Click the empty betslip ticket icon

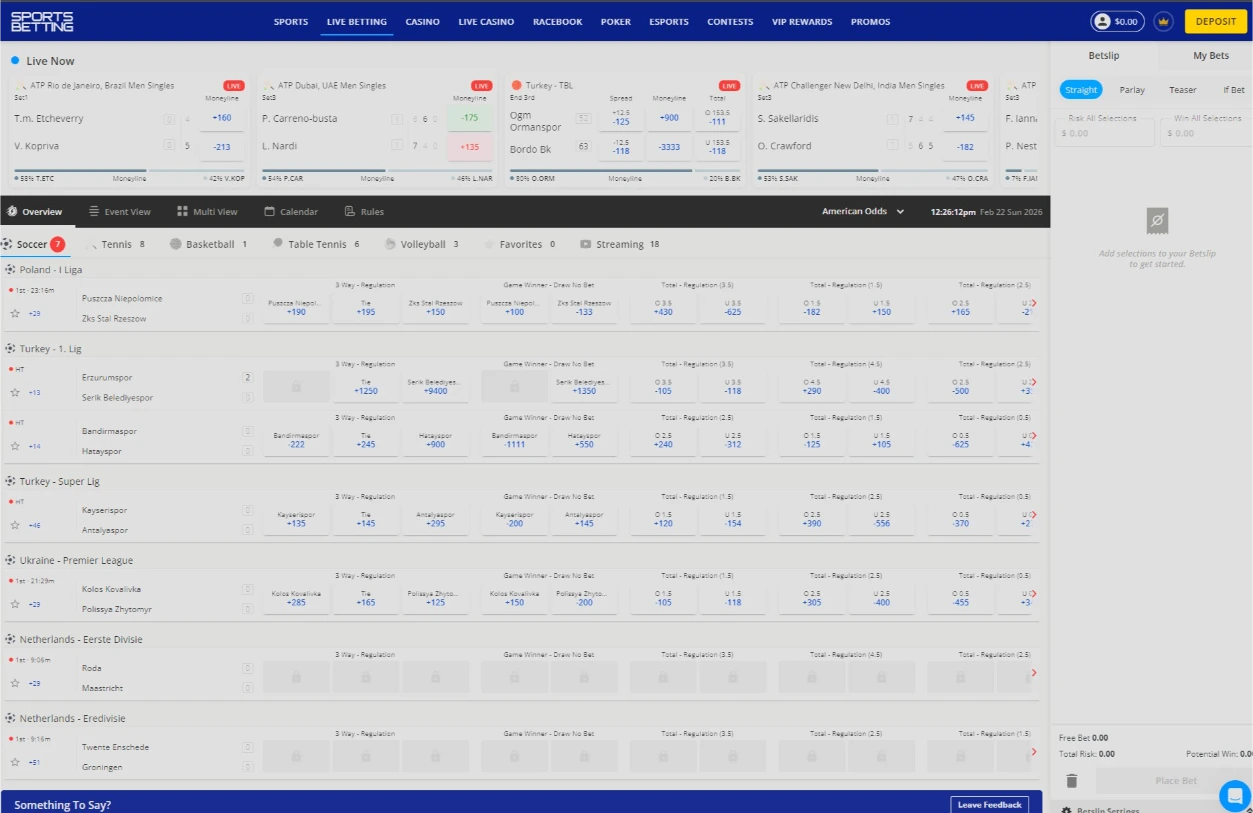1157,221
